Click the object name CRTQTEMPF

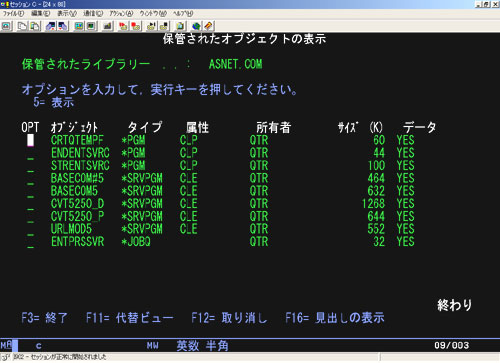[77, 140]
